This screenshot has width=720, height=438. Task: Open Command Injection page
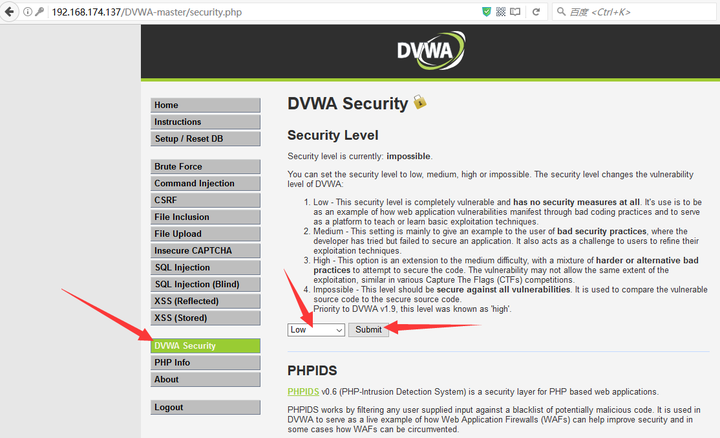point(205,183)
